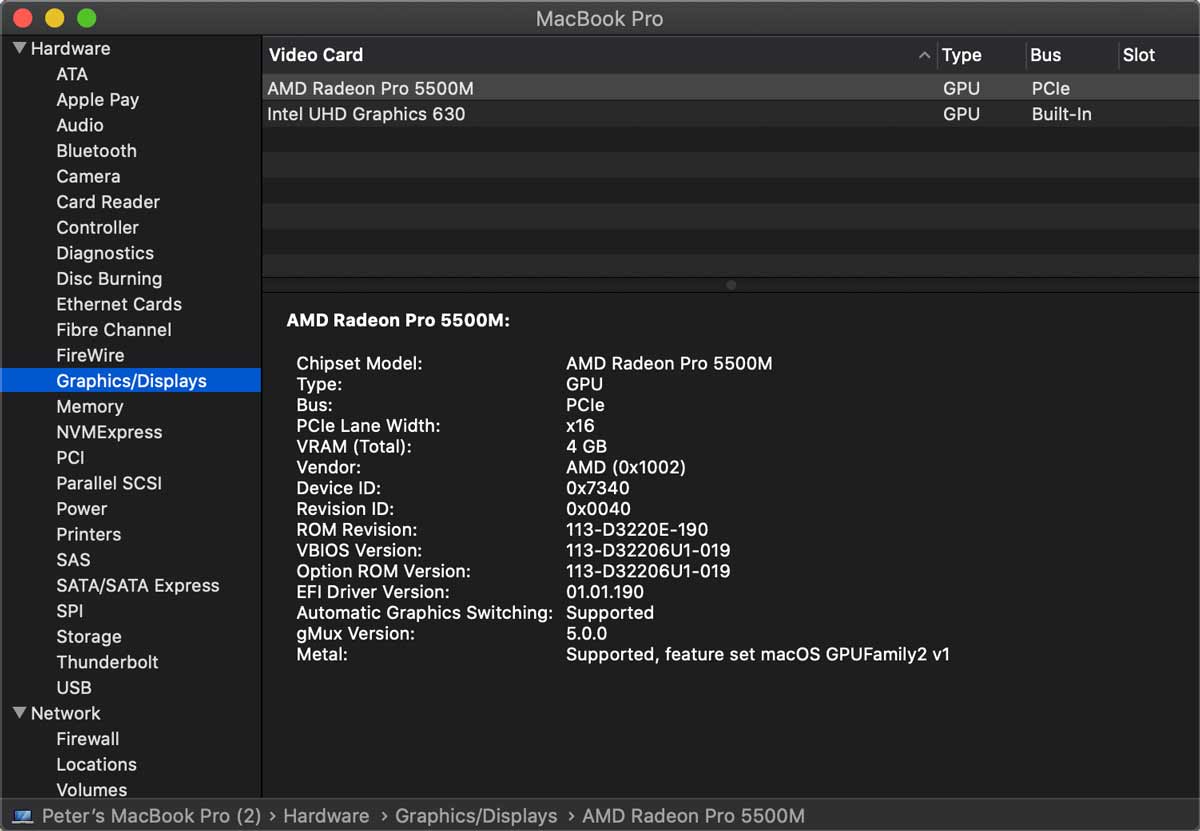Select USB in the sidebar
The width and height of the screenshot is (1200, 831).
tap(74, 688)
